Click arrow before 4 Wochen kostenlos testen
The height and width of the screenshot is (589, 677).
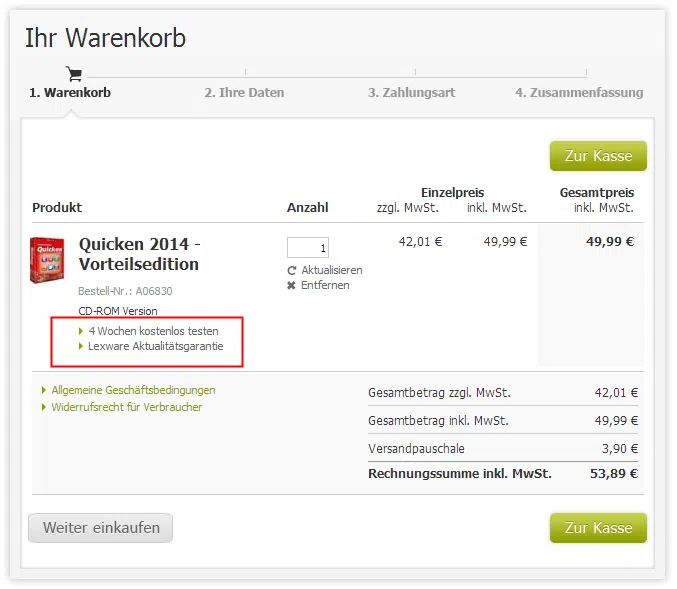[x=81, y=331]
